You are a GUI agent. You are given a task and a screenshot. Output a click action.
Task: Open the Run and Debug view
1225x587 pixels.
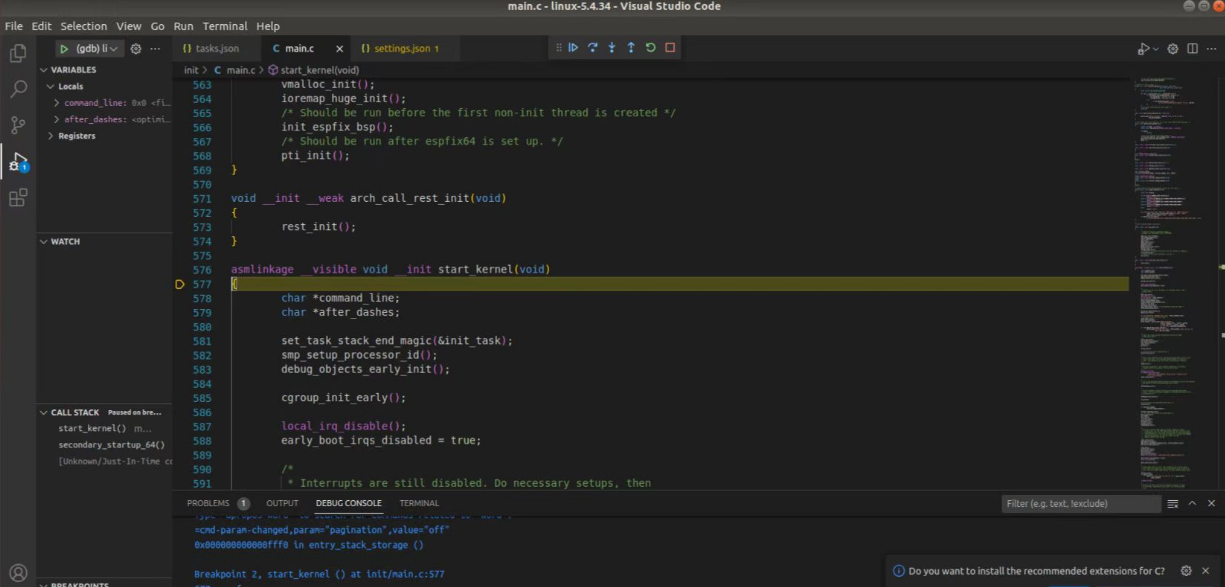tap(18, 161)
